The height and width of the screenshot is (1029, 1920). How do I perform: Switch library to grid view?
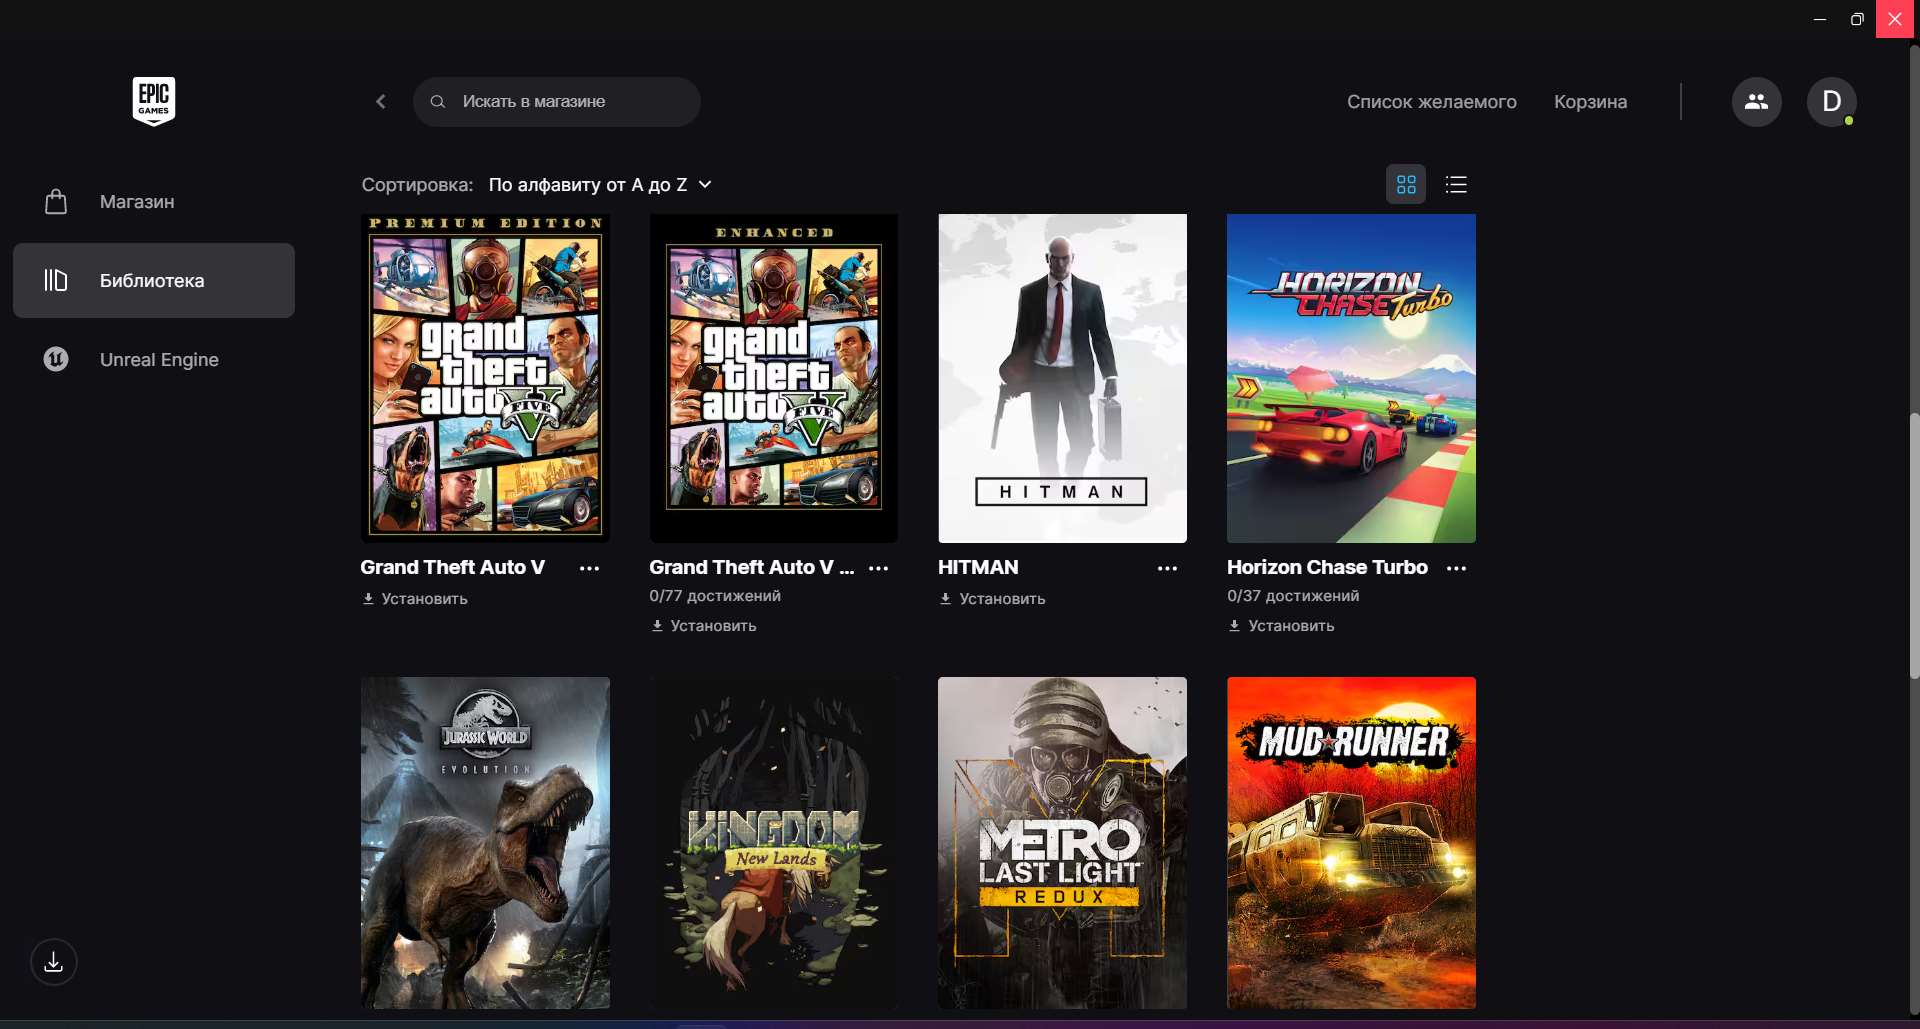click(1406, 184)
